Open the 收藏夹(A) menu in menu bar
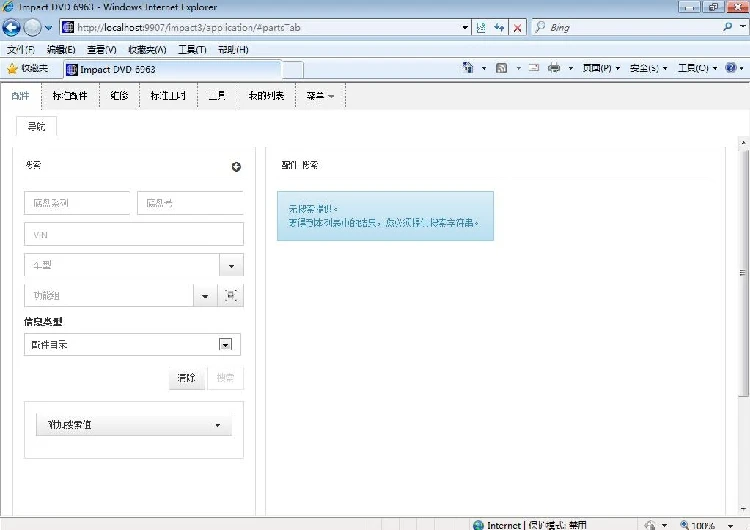Viewport: 750px width, 530px height. [x=147, y=49]
